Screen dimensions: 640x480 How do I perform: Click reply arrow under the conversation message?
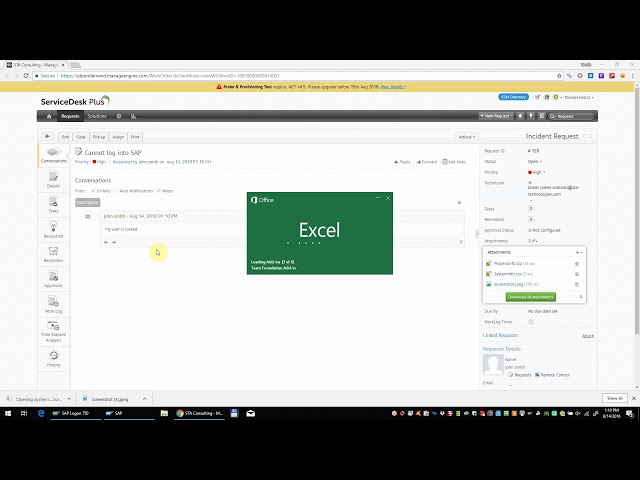tap(106, 242)
